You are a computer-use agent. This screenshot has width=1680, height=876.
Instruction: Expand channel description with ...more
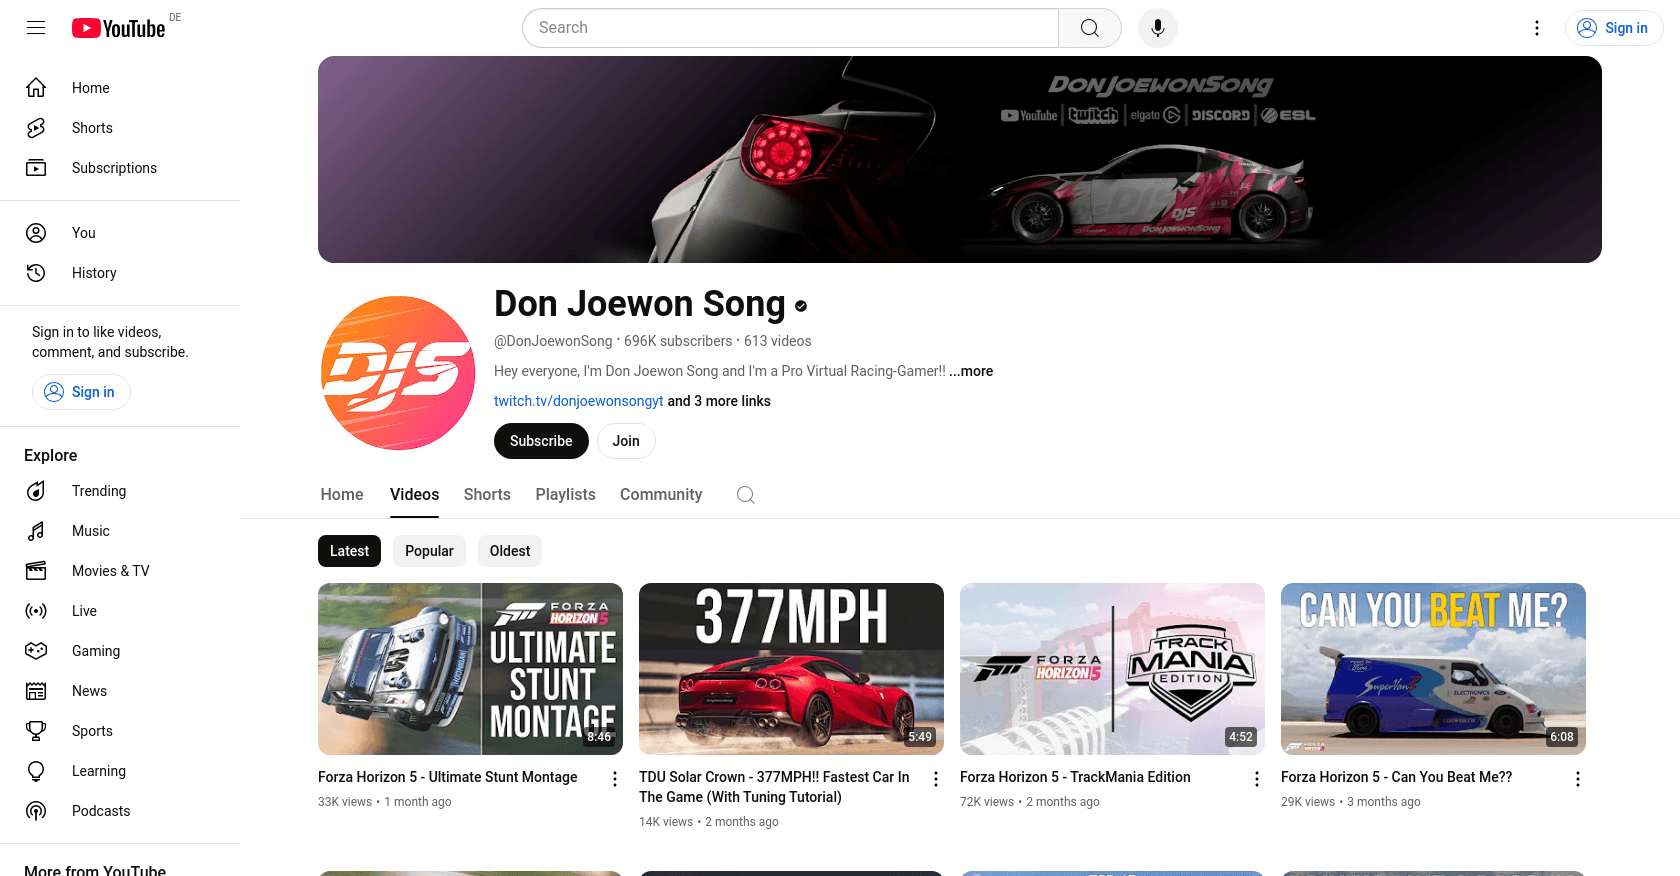point(971,371)
